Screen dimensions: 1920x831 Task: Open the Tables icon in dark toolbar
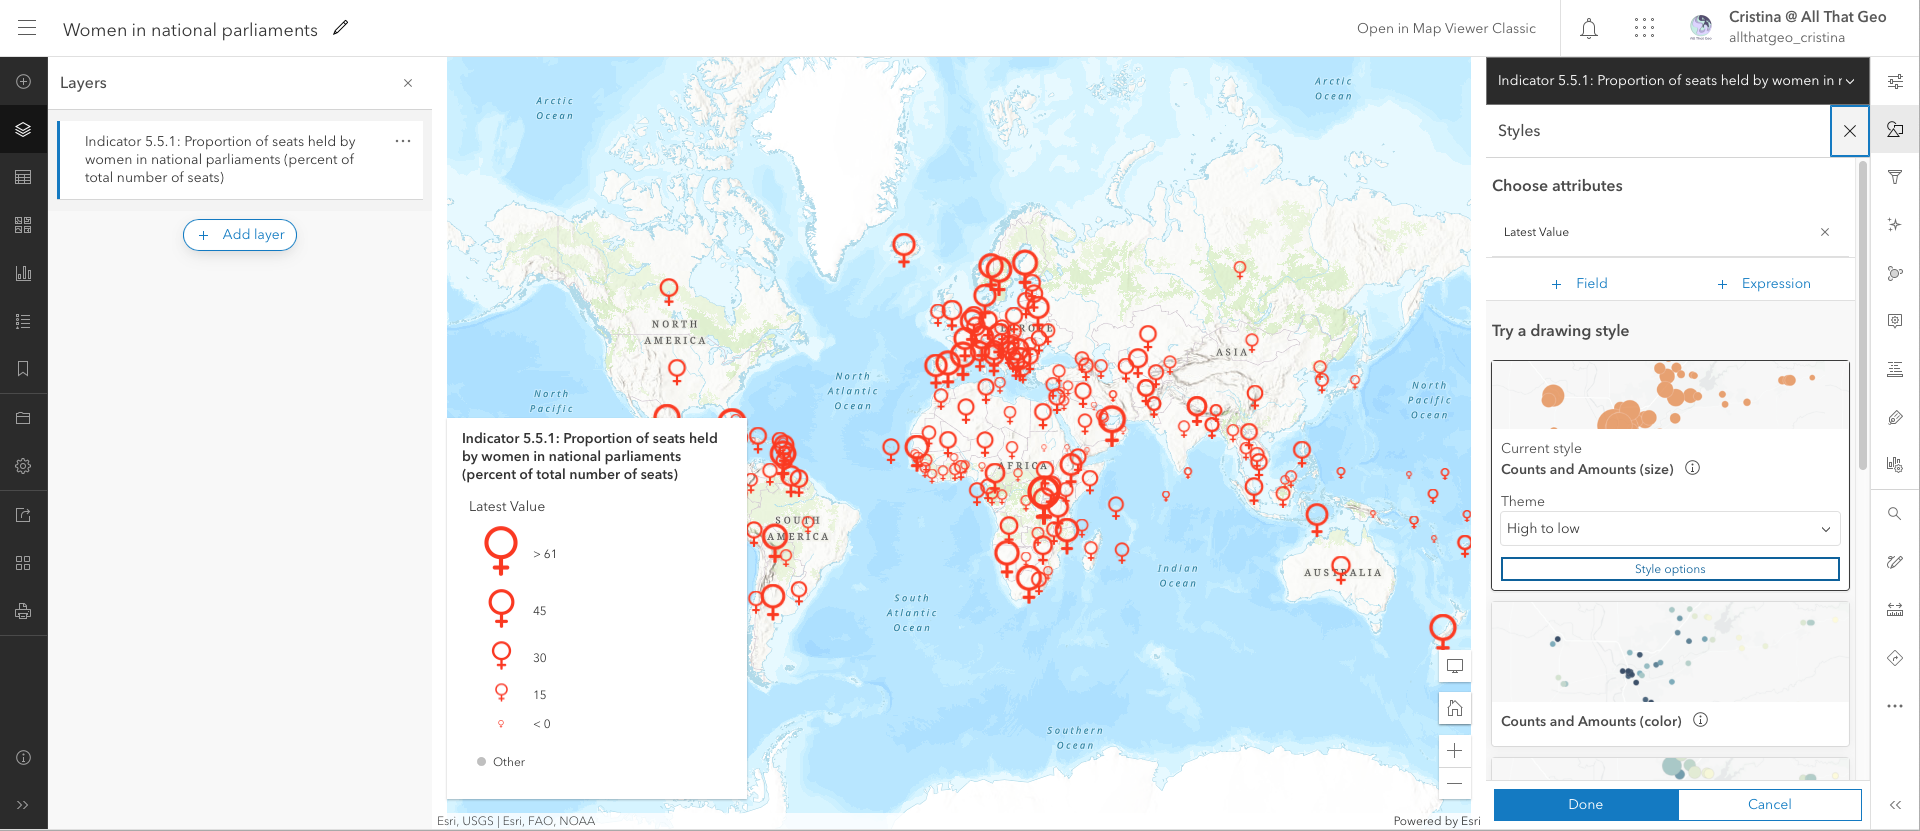click(x=23, y=177)
